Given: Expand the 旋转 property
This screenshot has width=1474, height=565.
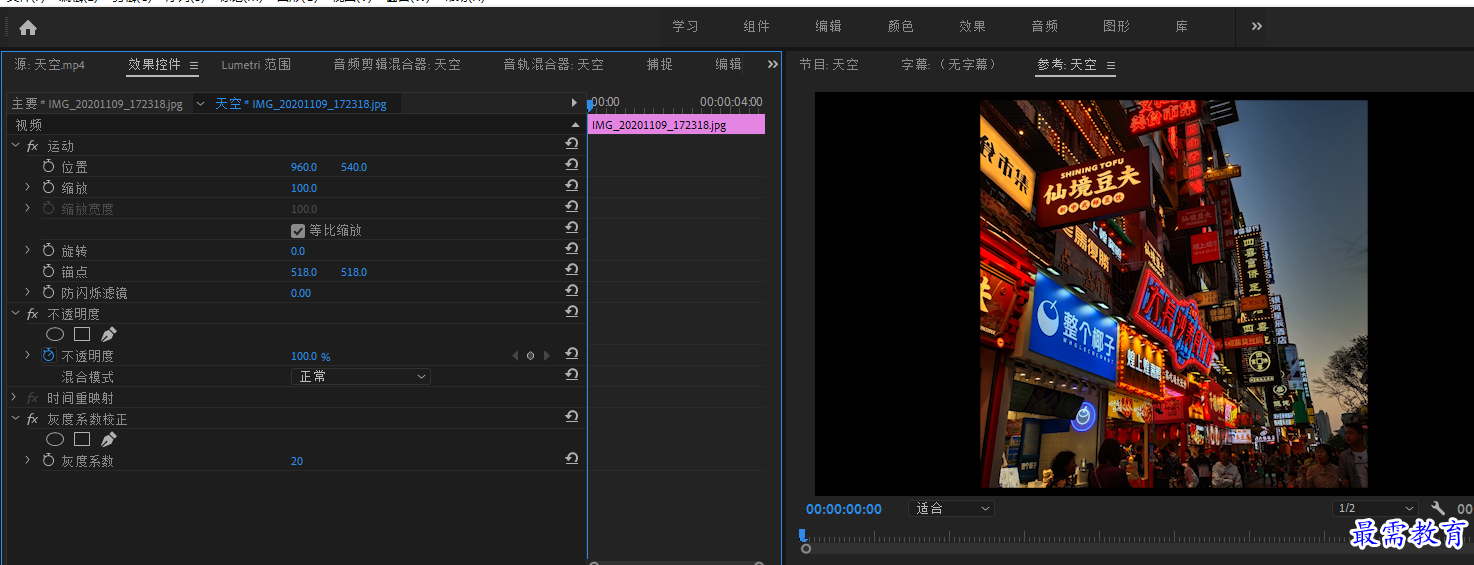Looking at the screenshot, I should (28, 250).
